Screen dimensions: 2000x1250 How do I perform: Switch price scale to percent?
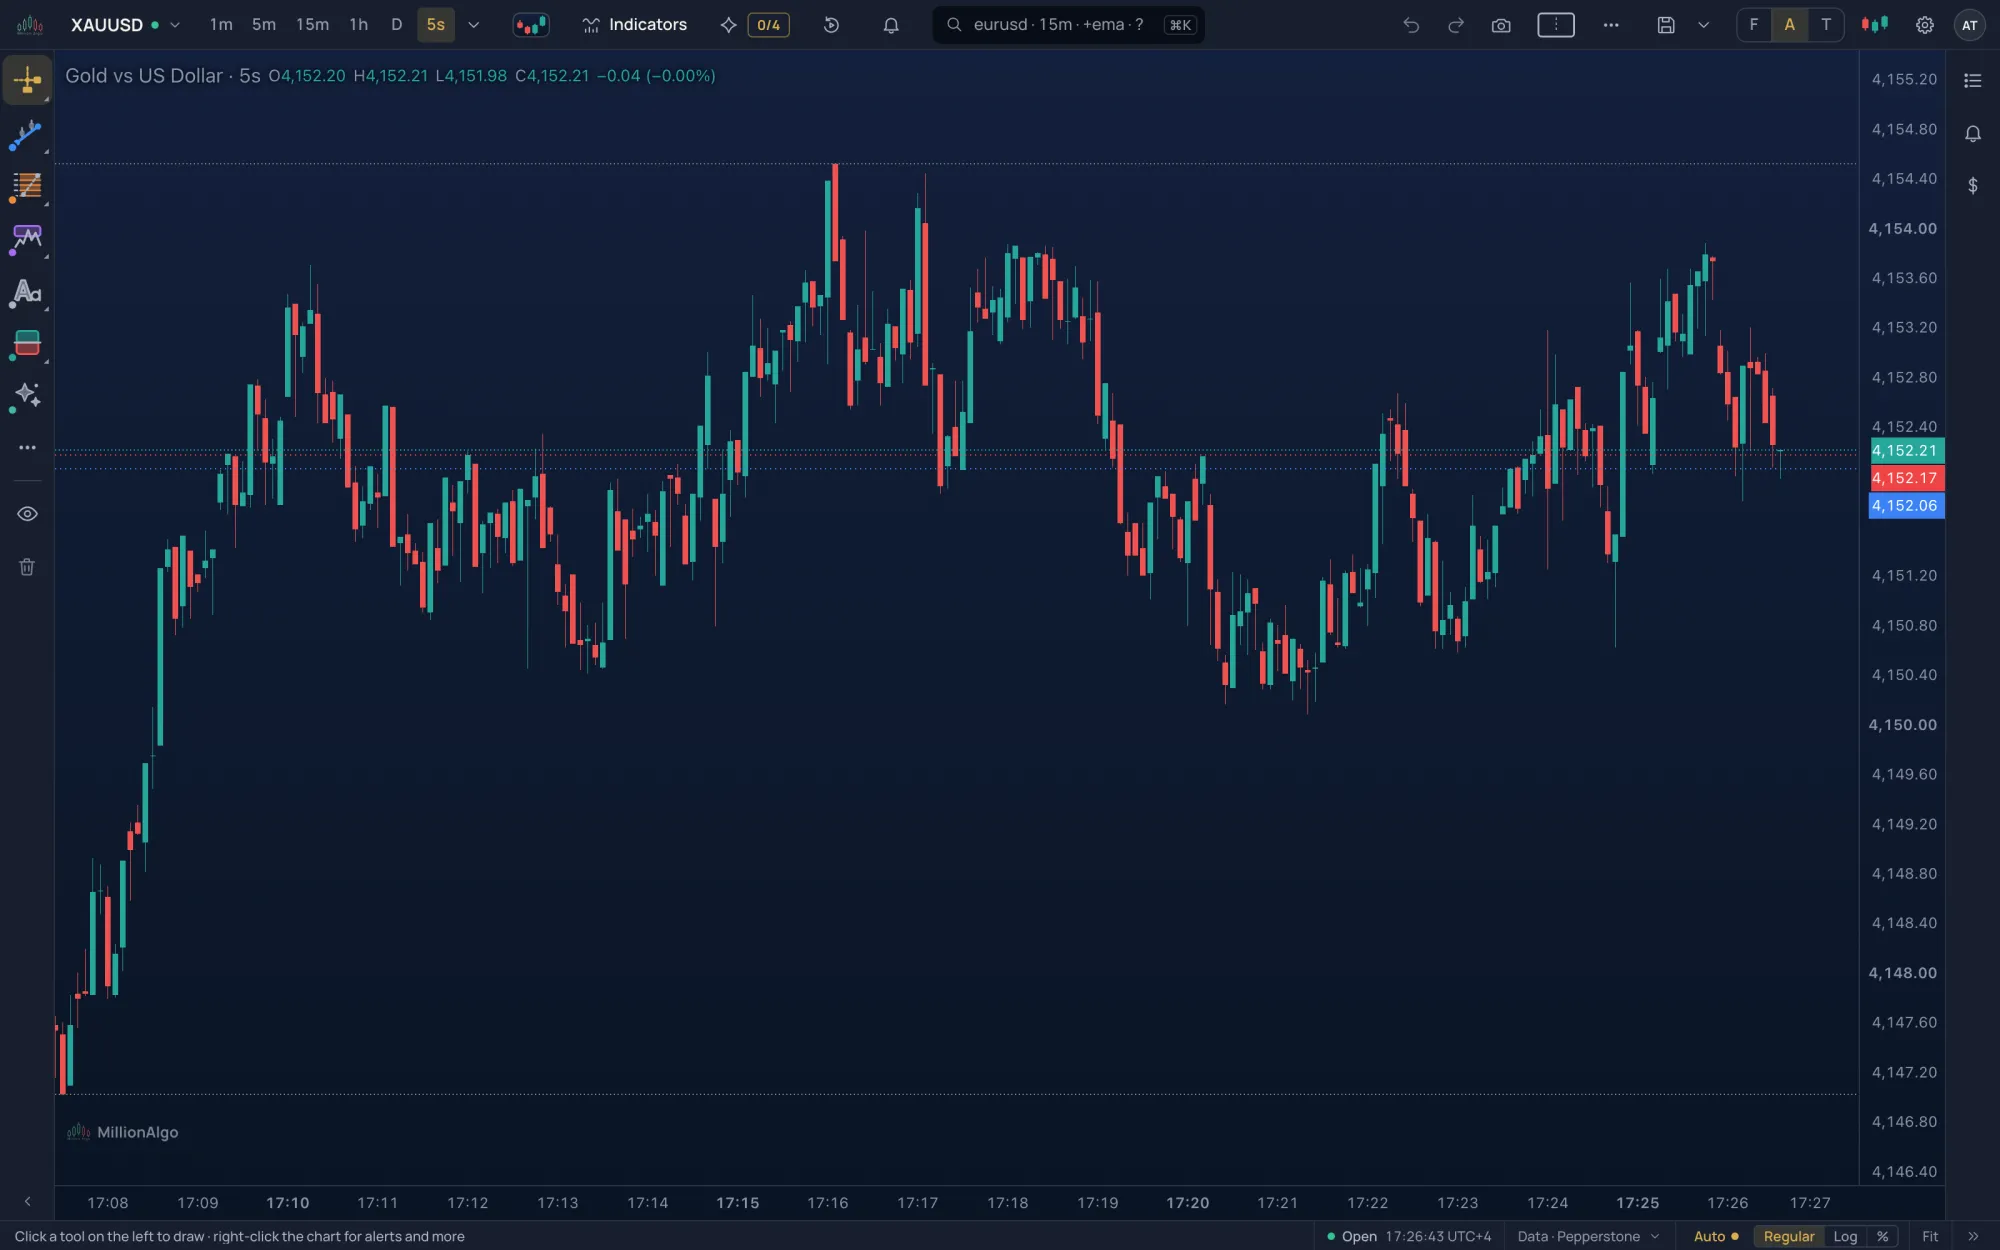1882,1237
